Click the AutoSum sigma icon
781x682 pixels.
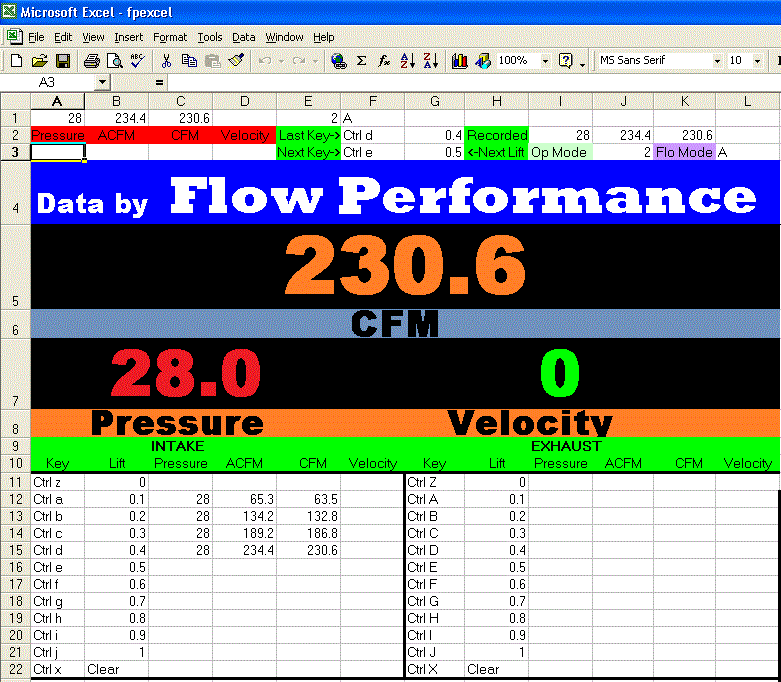[x=362, y=61]
